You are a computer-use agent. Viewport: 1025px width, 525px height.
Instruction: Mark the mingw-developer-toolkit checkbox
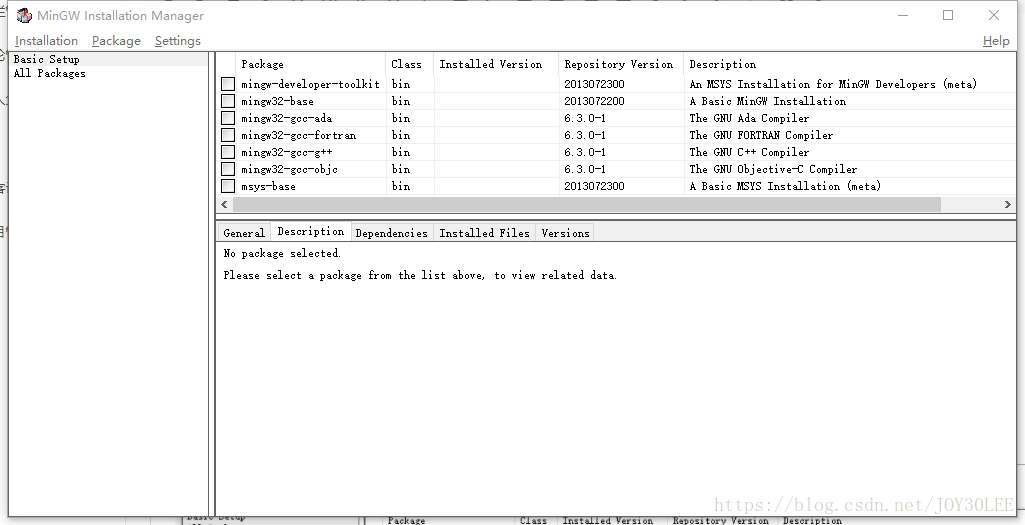[x=227, y=84]
